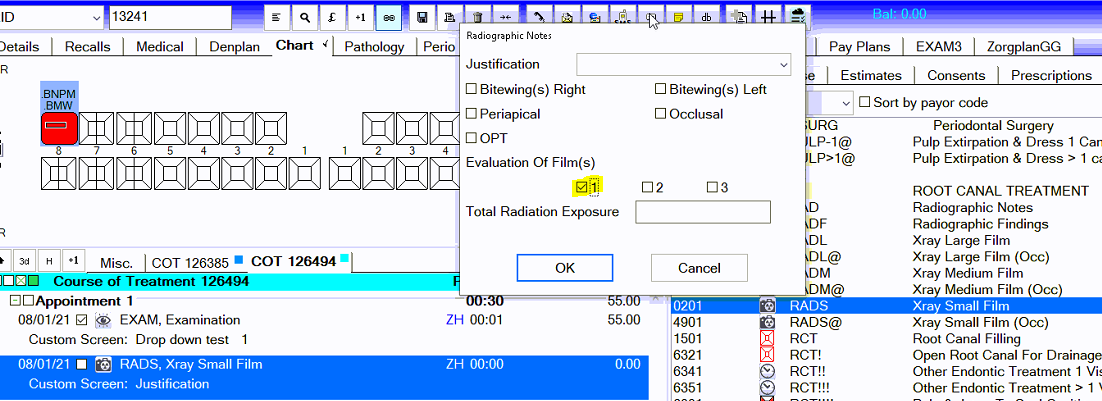
Task: Open the COT 126385 tab
Action: pyautogui.click(x=189, y=262)
